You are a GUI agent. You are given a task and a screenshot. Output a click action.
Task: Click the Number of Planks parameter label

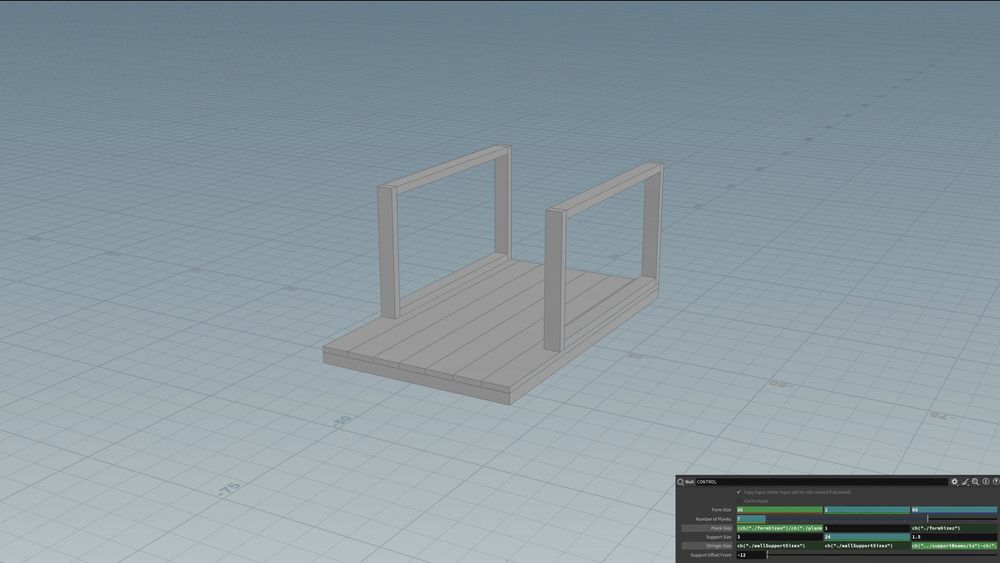pos(713,519)
